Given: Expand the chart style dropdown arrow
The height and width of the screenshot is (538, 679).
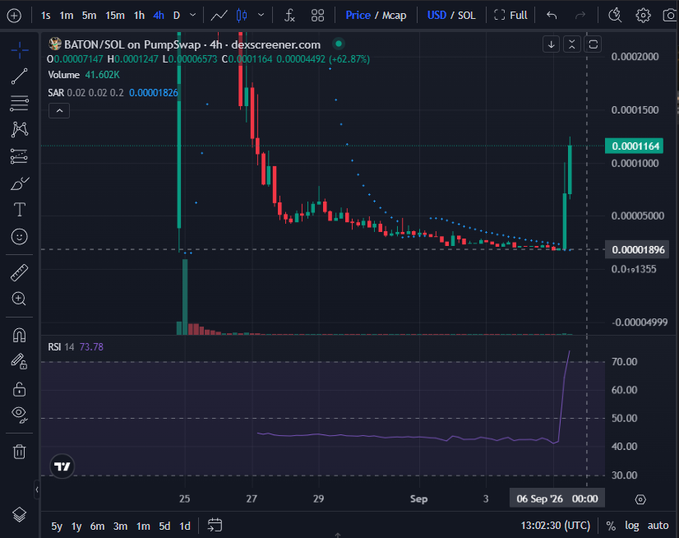Looking at the screenshot, I should coord(261,16).
